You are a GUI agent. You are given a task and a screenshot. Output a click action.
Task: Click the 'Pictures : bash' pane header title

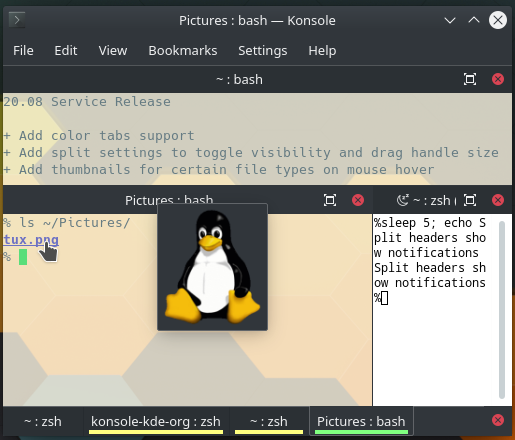[x=169, y=200]
